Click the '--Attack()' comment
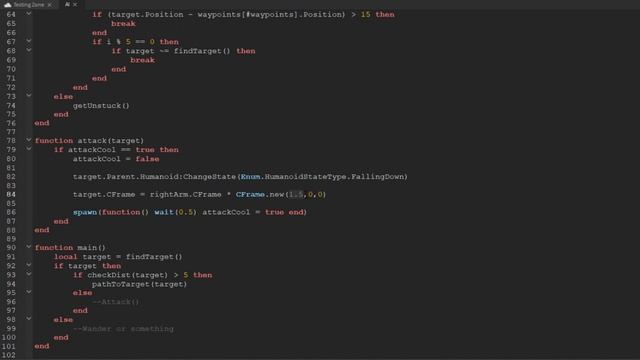Image resolution: width=640 pixels, height=360 pixels. pyautogui.click(x=116, y=302)
